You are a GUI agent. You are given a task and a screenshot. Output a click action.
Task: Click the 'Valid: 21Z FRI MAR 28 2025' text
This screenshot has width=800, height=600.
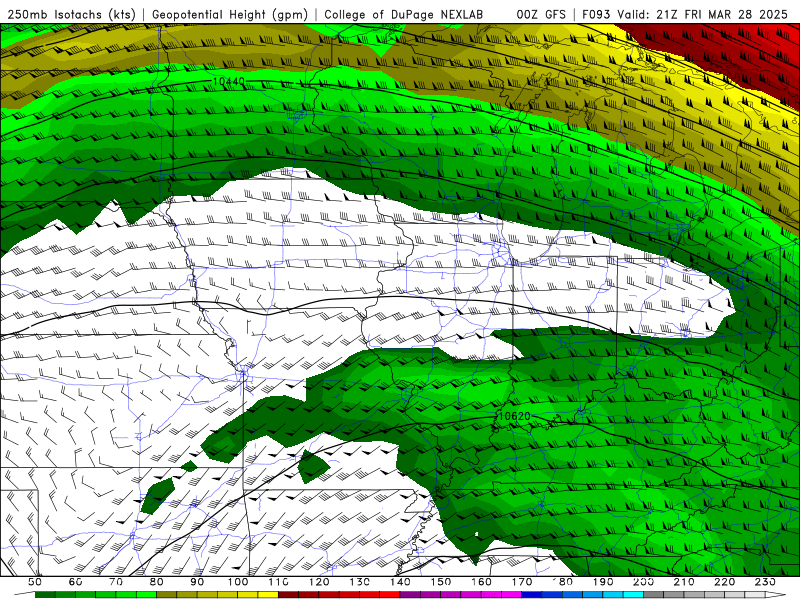pos(703,14)
